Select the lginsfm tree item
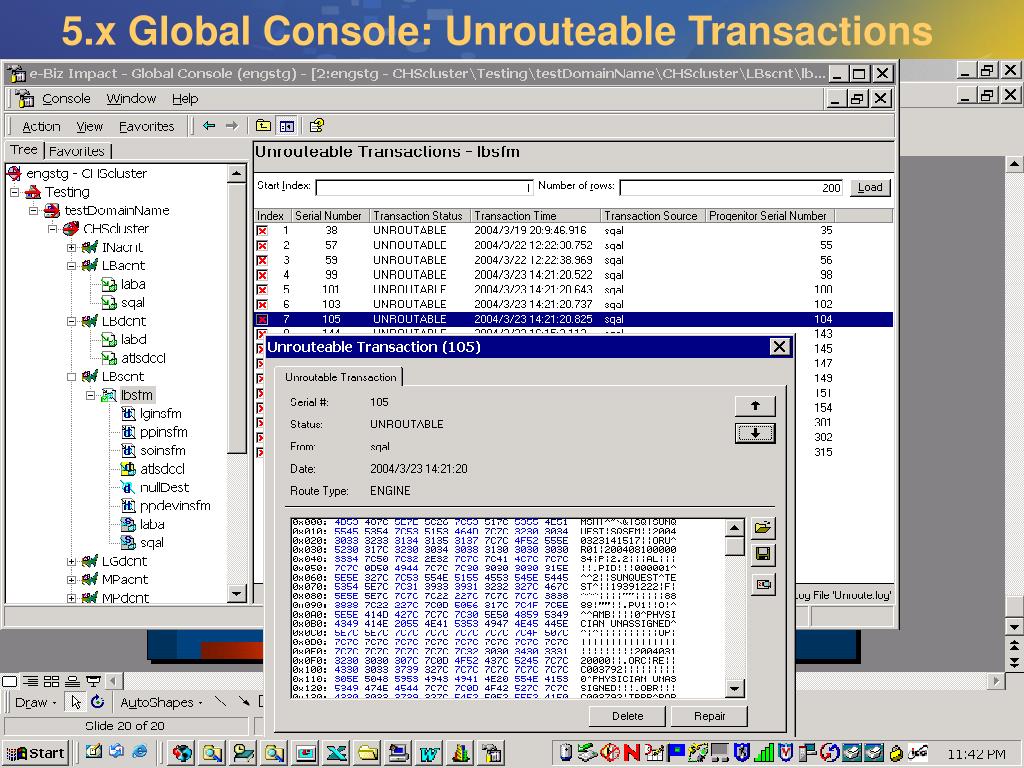Viewport: 1024px width, 768px height. click(x=161, y=413)
